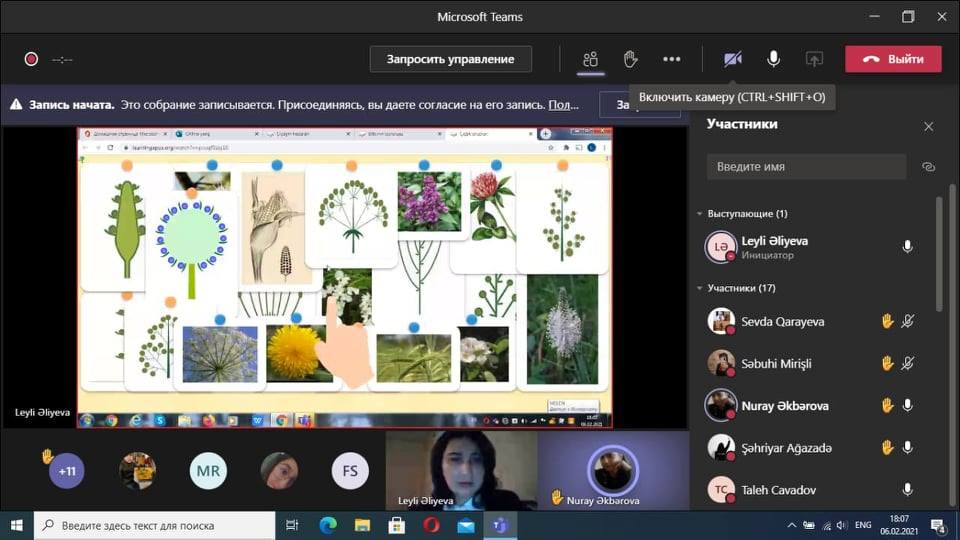
Task: Click the Введите имя search field
Action: [805, 167]
